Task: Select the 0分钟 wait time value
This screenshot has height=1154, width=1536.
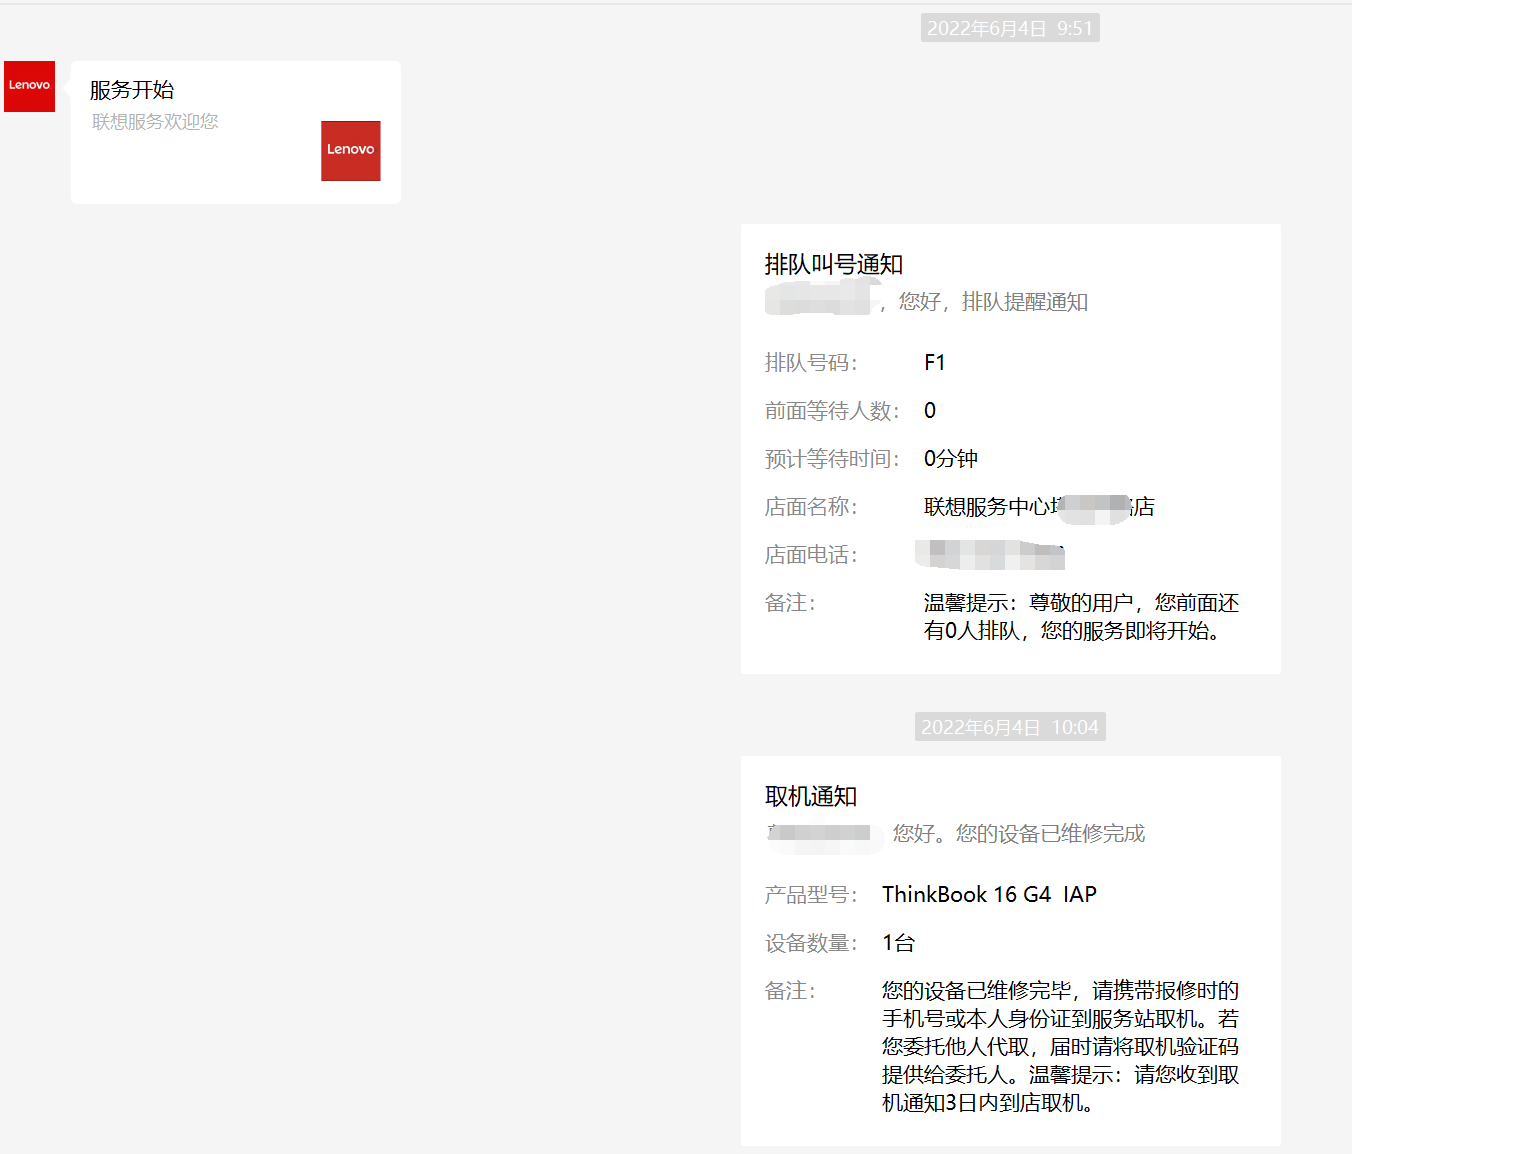Action: click(x=951, y=459)
